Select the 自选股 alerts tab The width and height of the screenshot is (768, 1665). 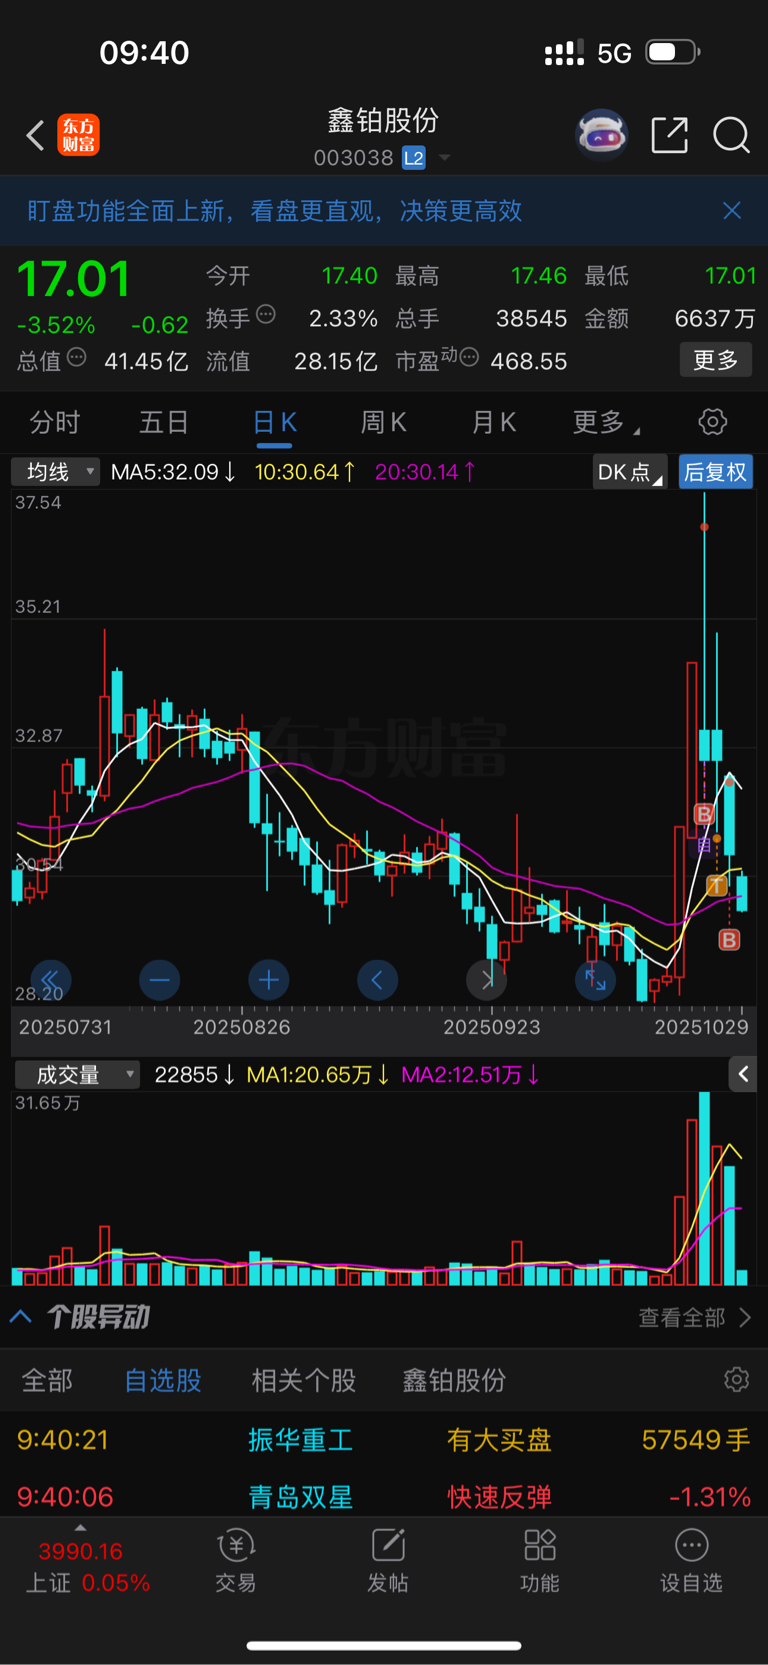[163, 1381]
